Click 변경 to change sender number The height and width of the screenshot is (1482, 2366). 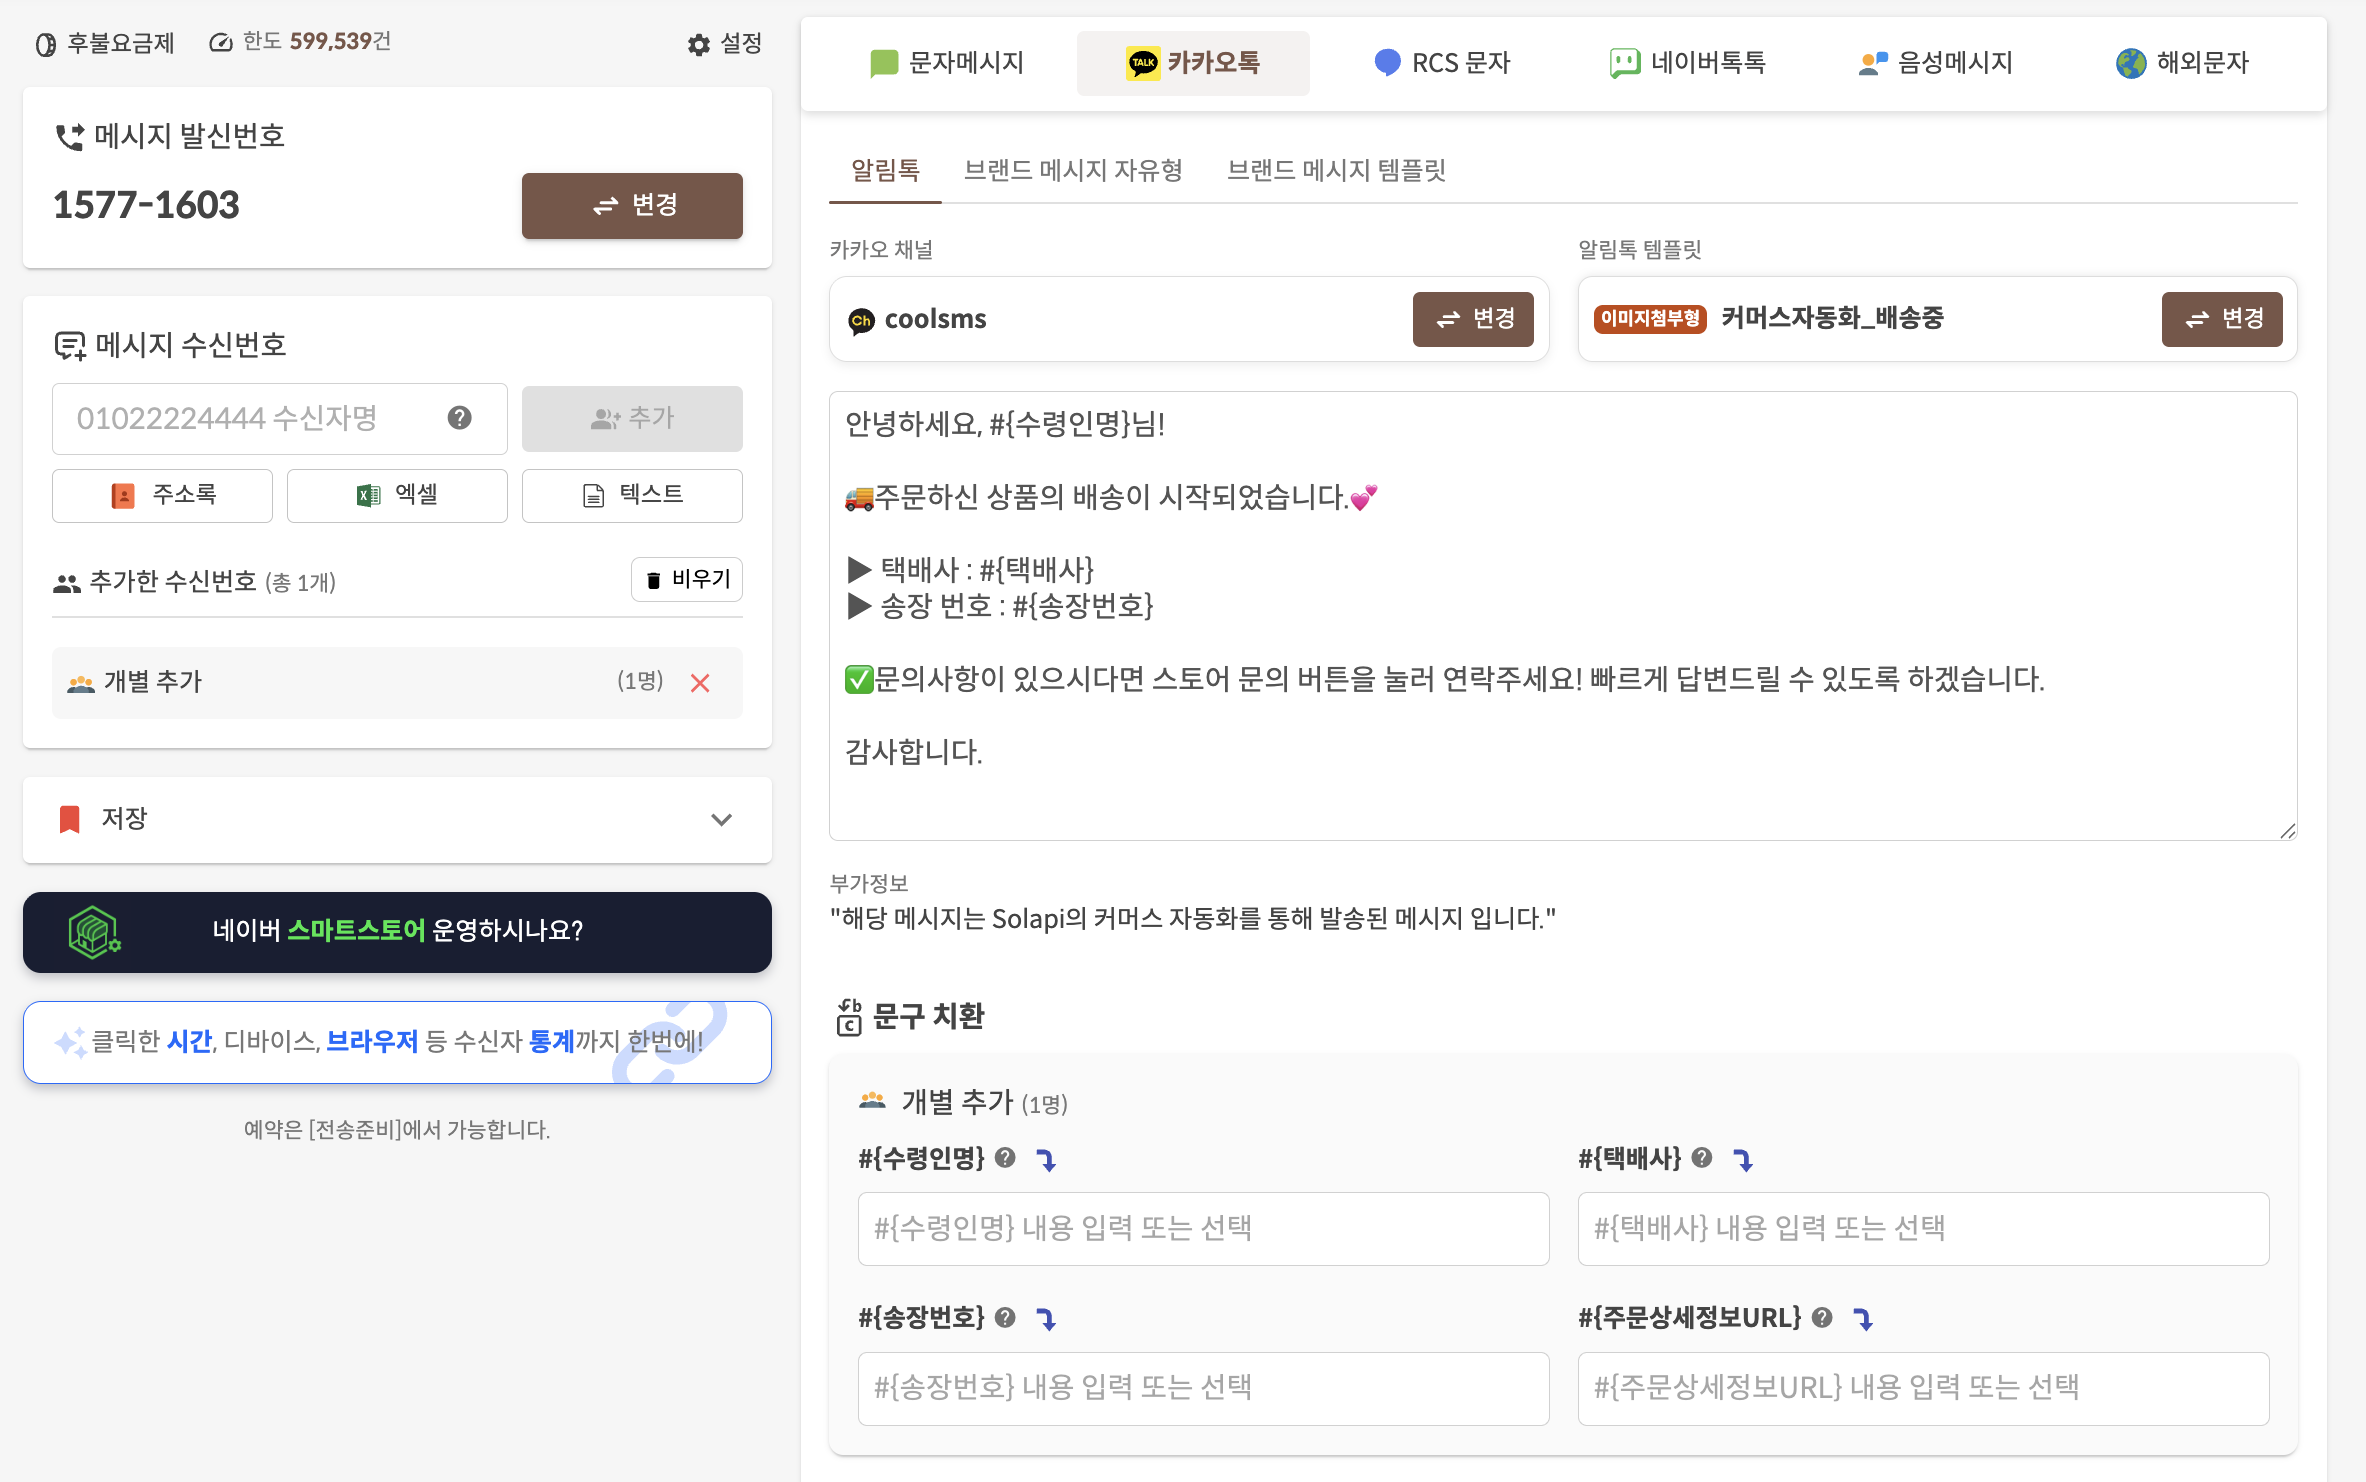tap(631, 205)
